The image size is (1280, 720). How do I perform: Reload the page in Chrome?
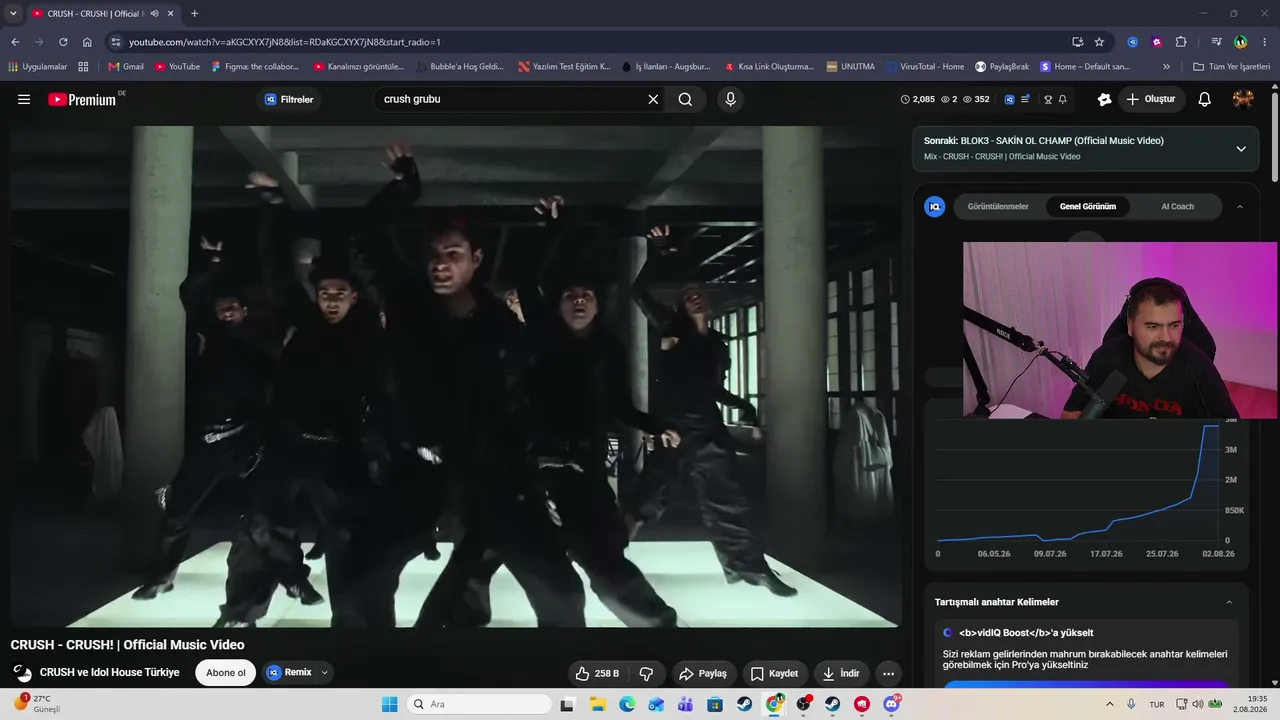tap(63, 42)
